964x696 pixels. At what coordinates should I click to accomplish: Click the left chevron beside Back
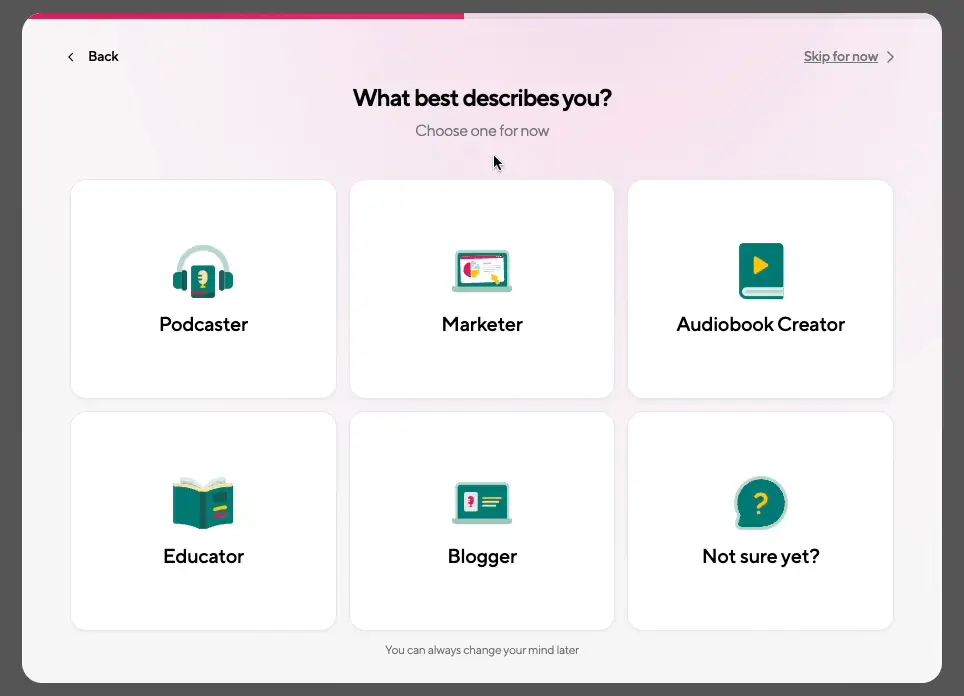[71, 57]
